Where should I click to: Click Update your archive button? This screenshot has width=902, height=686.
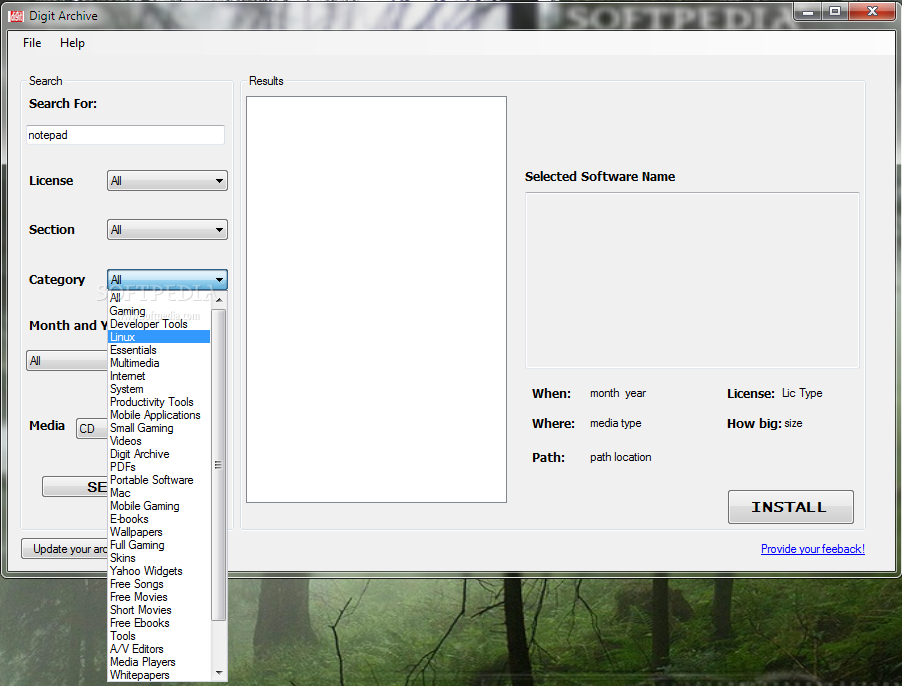coord(65,549)
